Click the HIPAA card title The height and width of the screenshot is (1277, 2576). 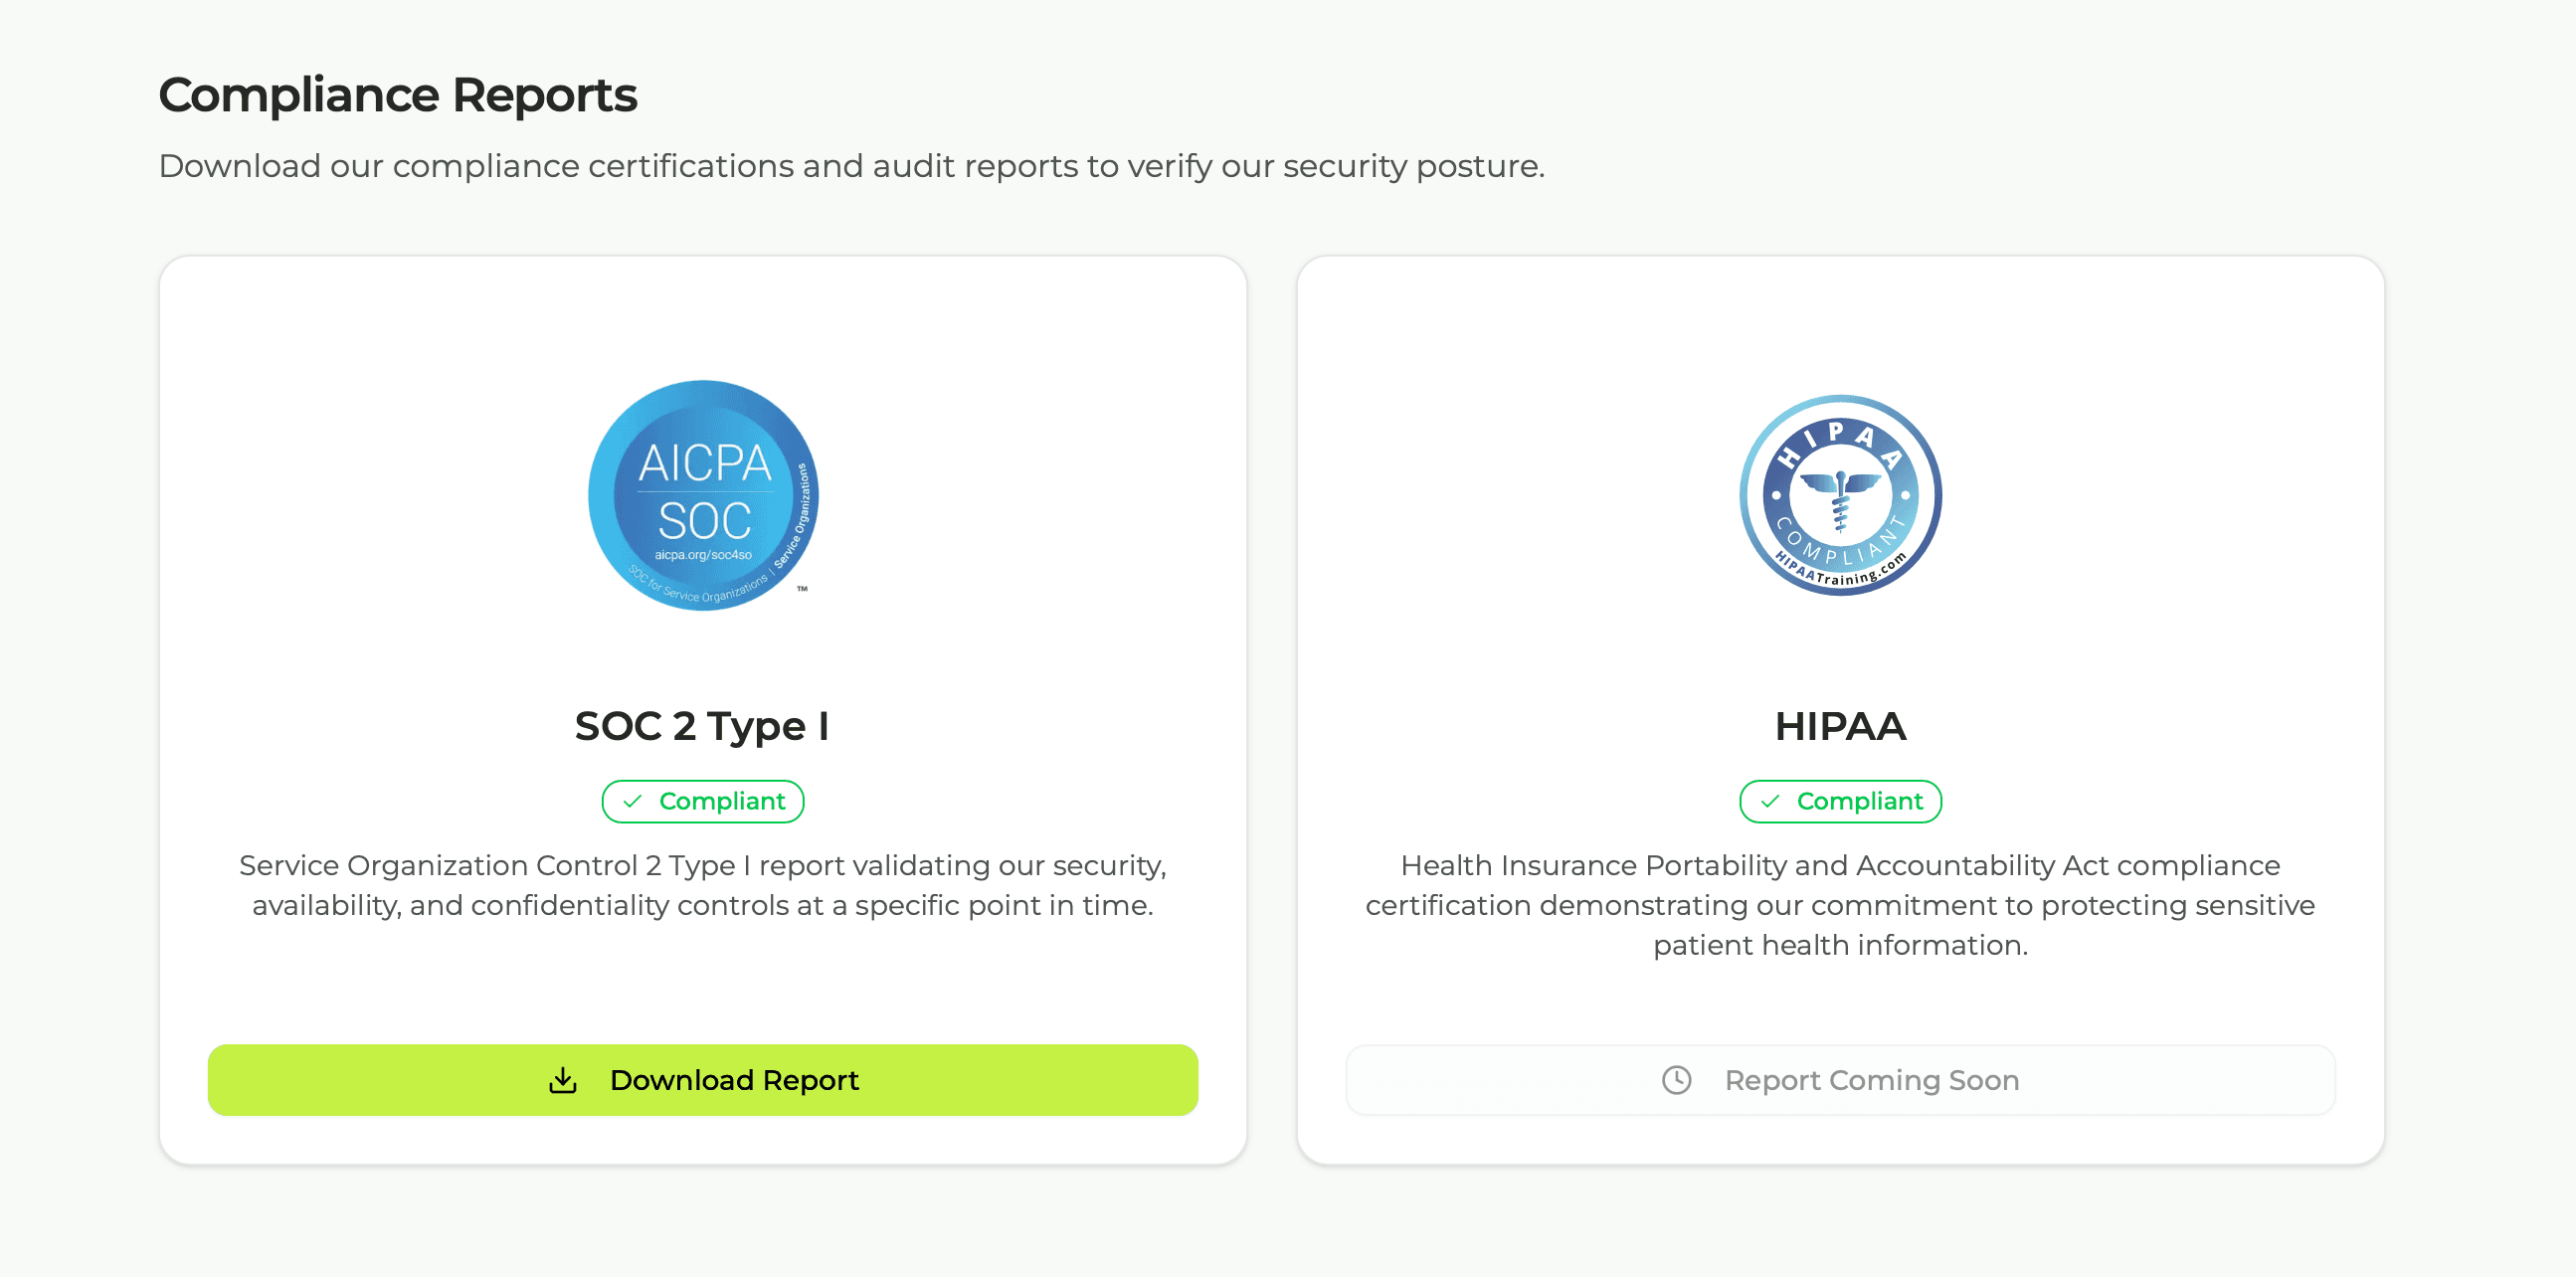coord(1840,726)
